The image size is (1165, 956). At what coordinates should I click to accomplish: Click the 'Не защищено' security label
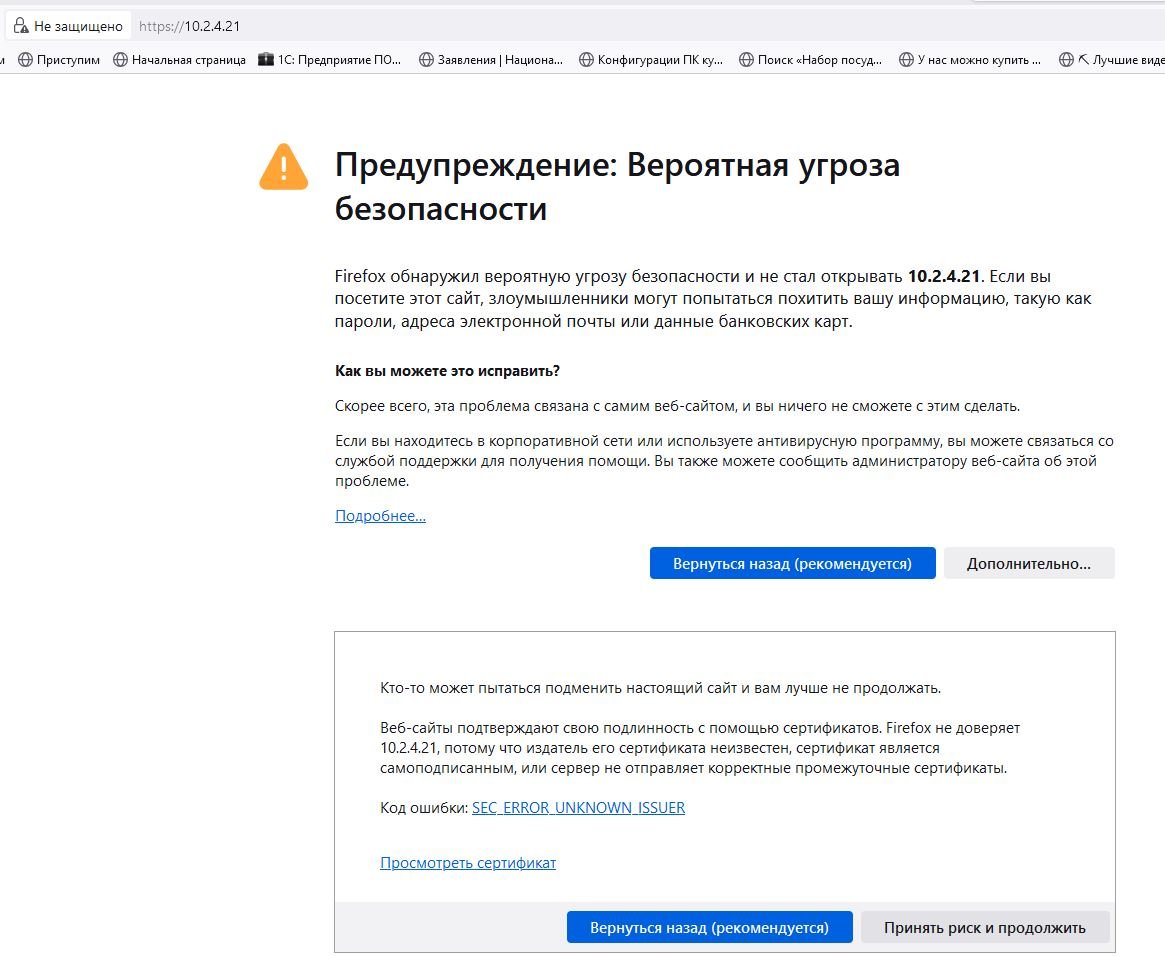point(78,26)
